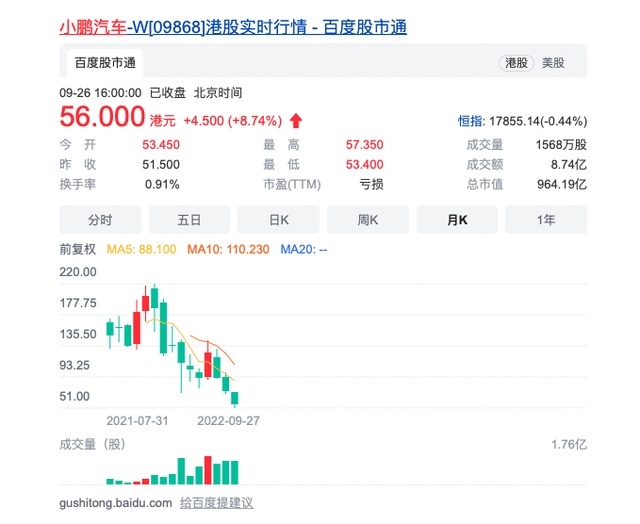Click the 2022-09-27 date axis label
Screen dimensions: 640x524
[229, 421]
